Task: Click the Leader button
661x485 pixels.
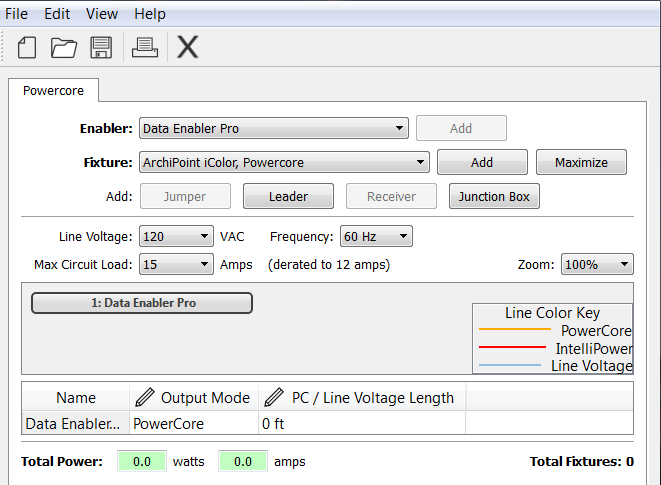Action: click(288, 197)
